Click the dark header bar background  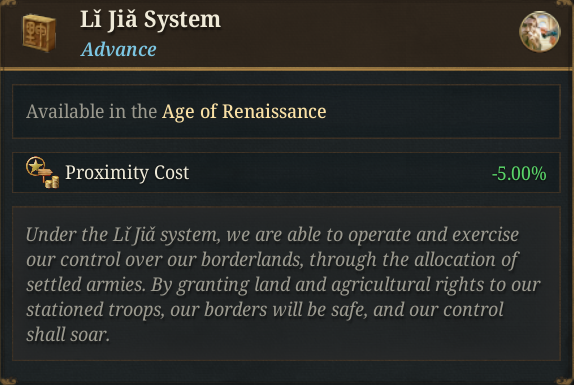(x=366, y=33)
